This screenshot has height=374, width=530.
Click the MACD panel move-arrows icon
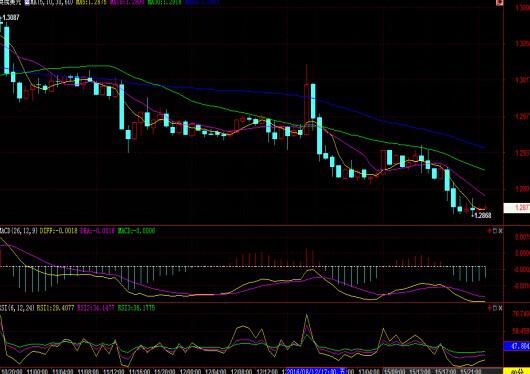(489, 231)
